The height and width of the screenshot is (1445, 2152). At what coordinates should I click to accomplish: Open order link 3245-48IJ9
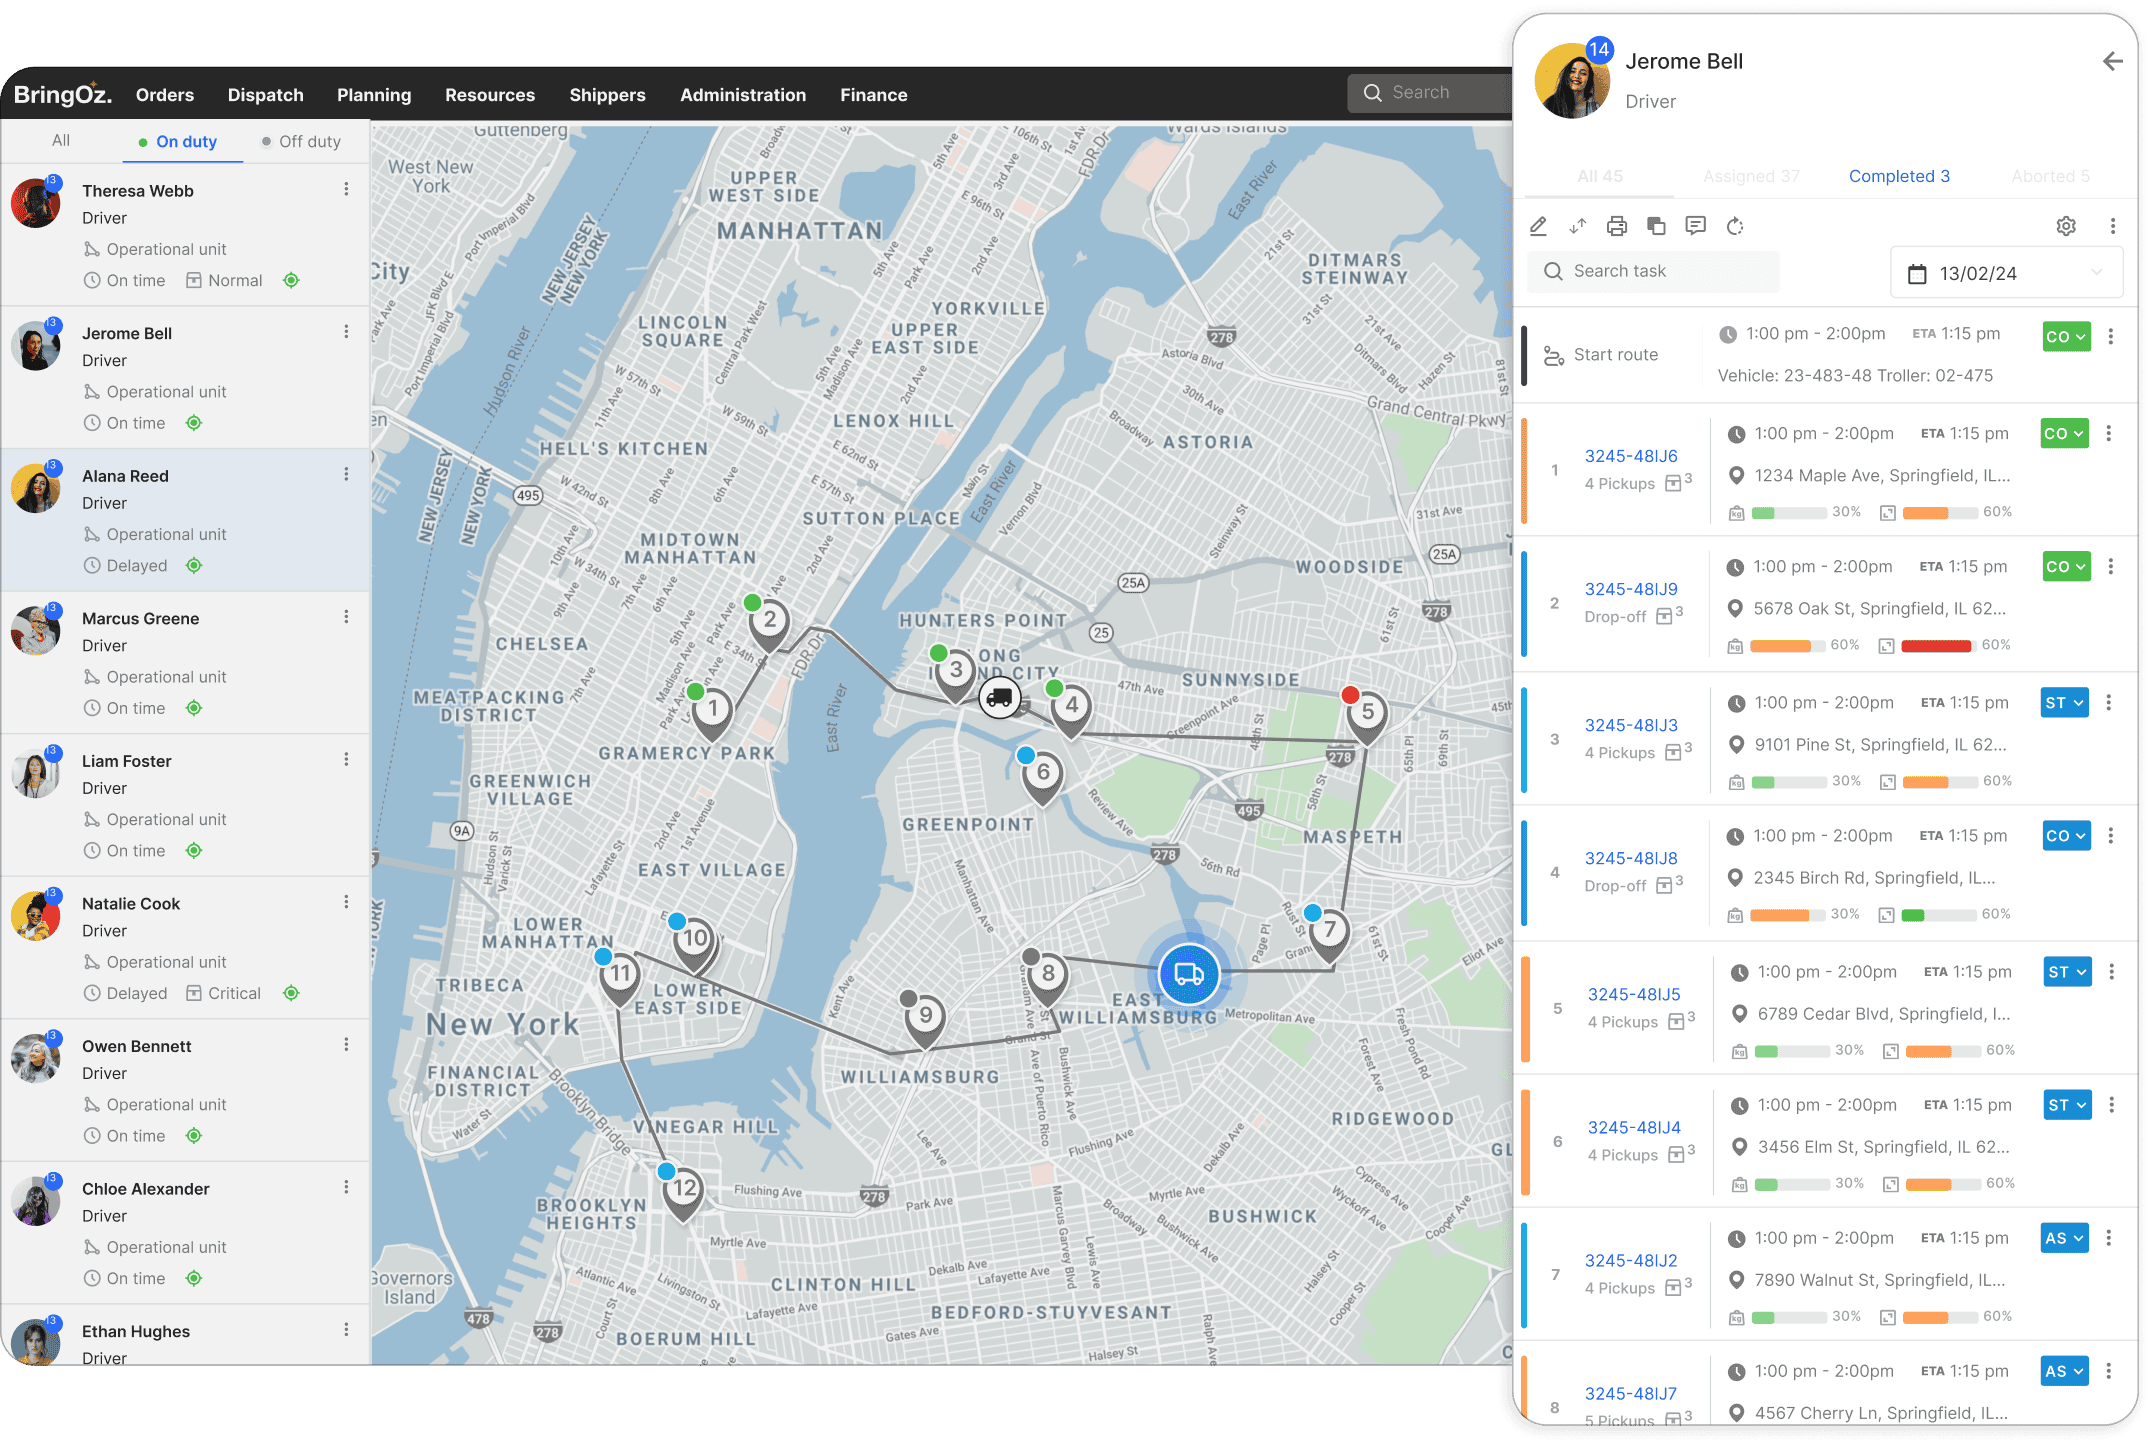coord(1630,589)
